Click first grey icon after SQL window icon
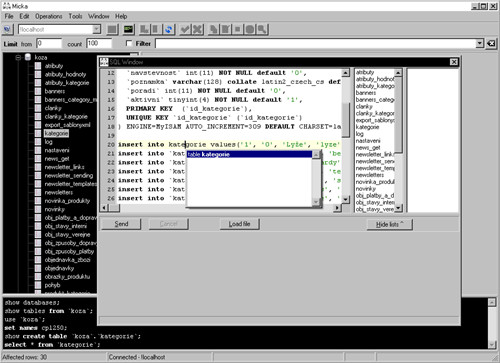Screen dimensions: 500x363 click(144, 29)
